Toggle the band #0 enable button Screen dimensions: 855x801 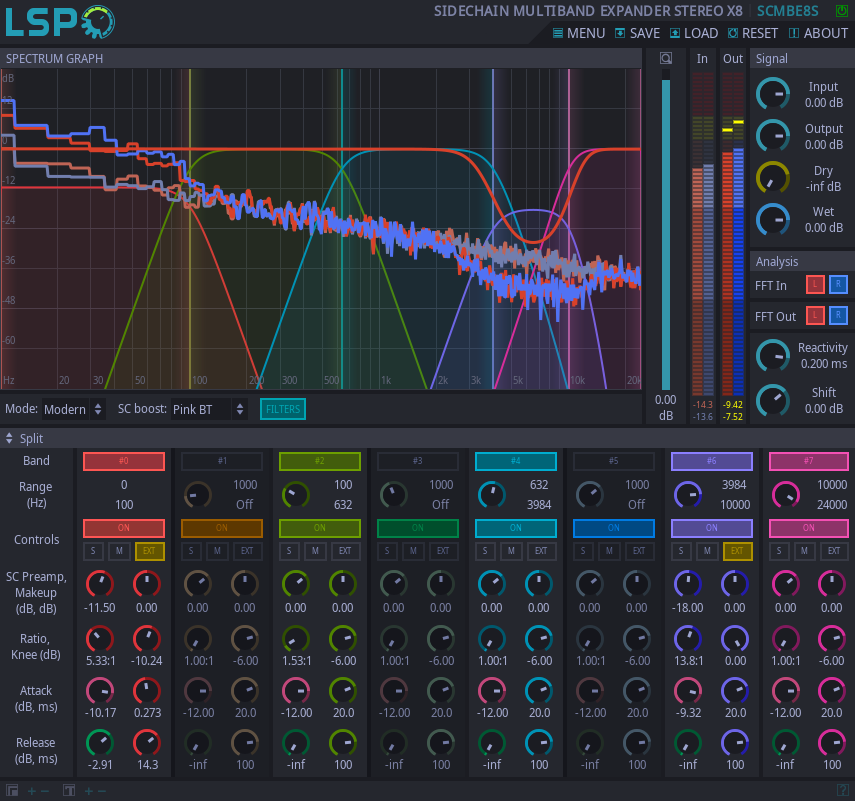click(124, 461)
